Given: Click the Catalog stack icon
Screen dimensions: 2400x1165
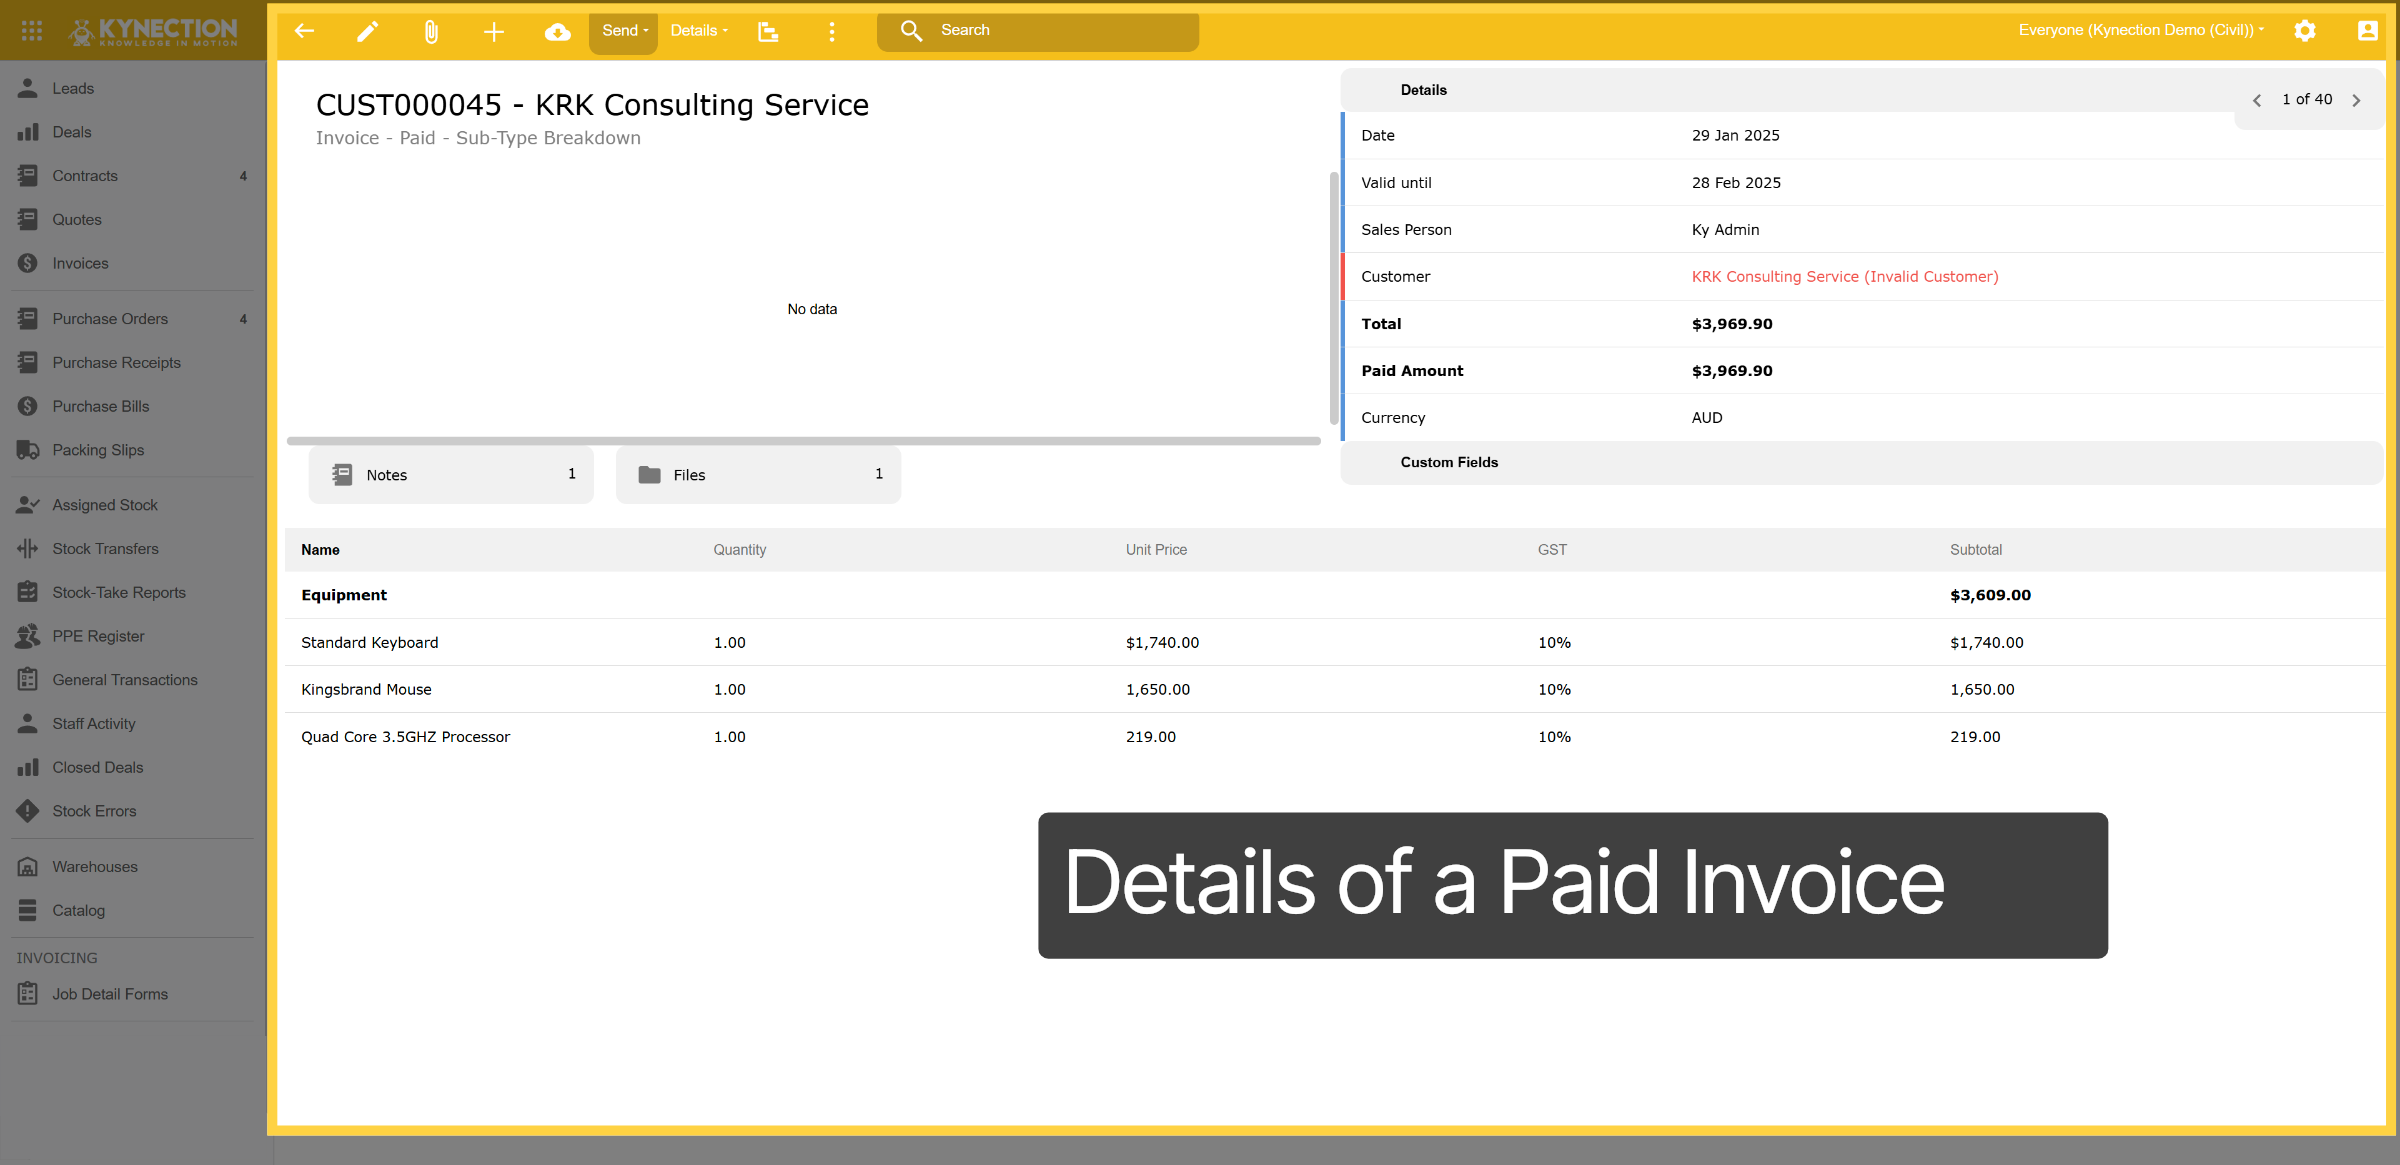Looking at the screenshot, I should point(28,911).
